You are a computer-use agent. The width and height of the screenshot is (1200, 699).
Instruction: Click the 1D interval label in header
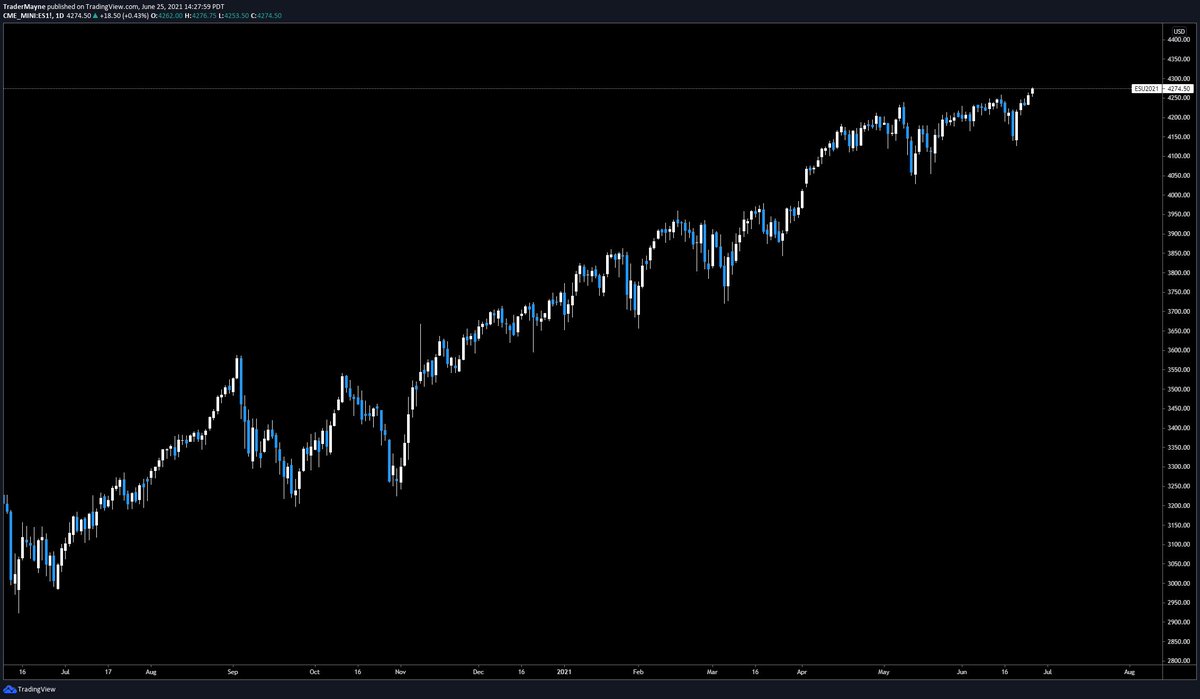click(x=62, y=14)
